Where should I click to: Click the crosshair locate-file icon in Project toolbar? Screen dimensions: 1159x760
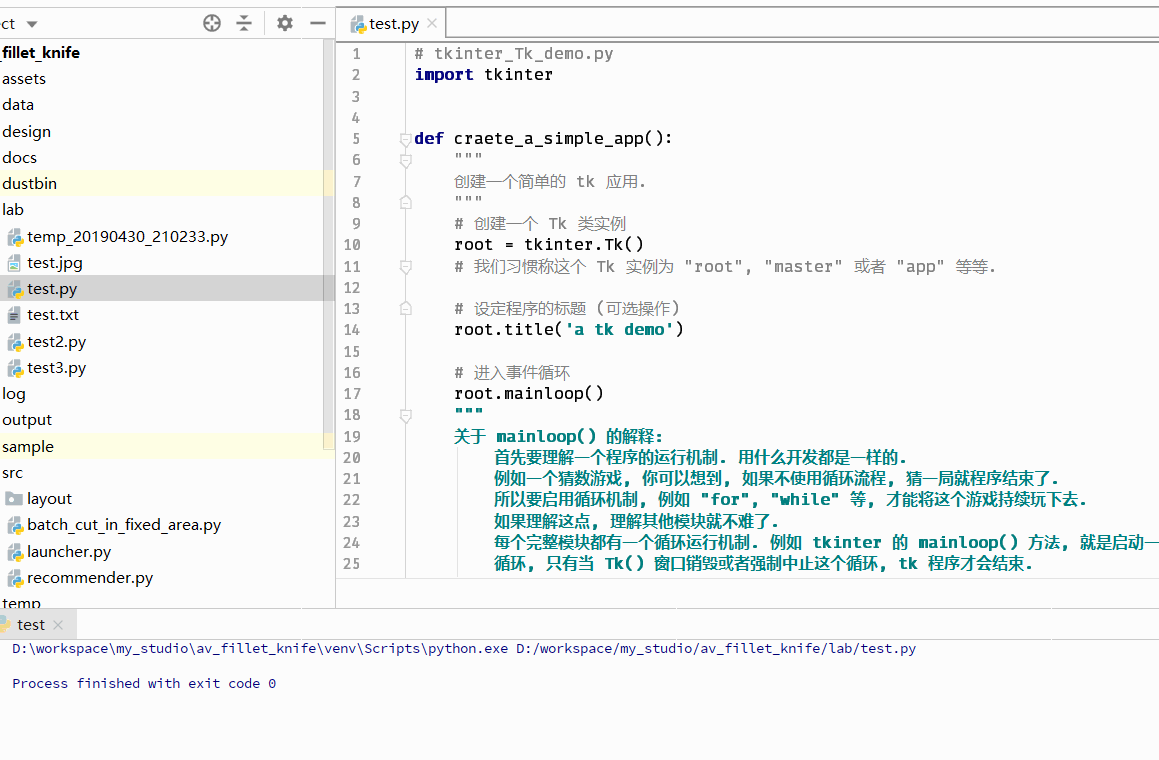(x=211, y=22)
